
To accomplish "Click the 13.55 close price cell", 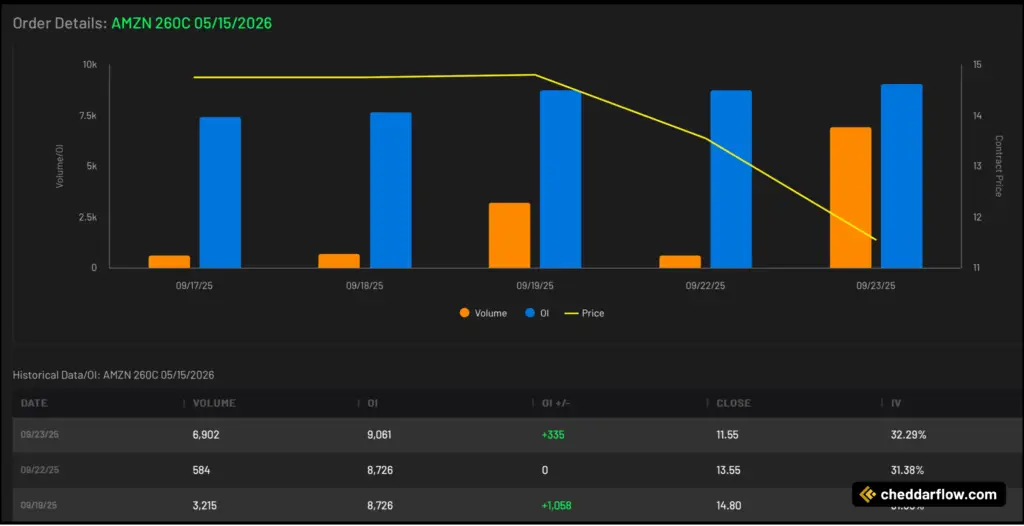I will click(x=728, y=470).
